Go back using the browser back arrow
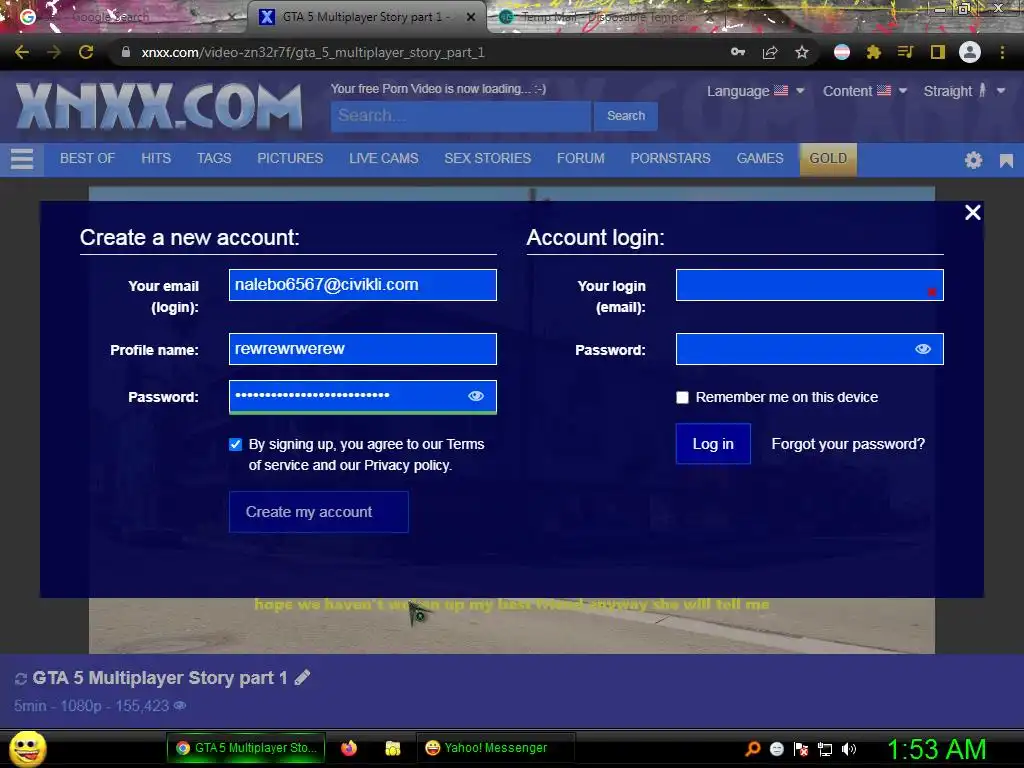Viewport: 1024px width, 768px height. click(22, 52)
